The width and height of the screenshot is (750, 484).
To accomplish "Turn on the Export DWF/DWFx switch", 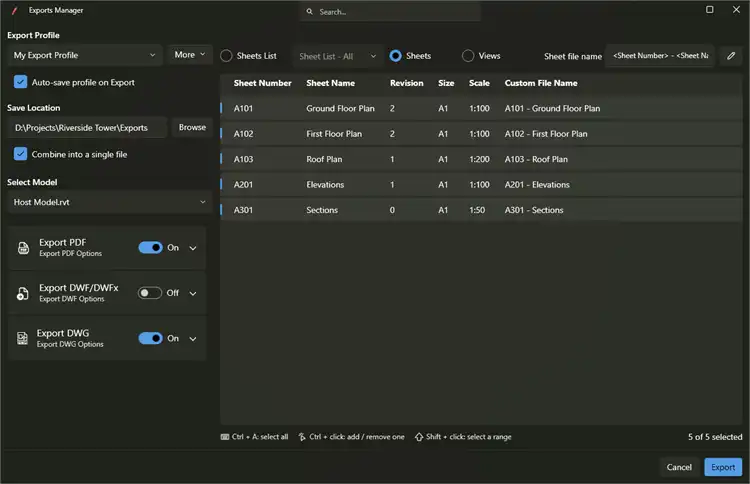I will 150,293.
